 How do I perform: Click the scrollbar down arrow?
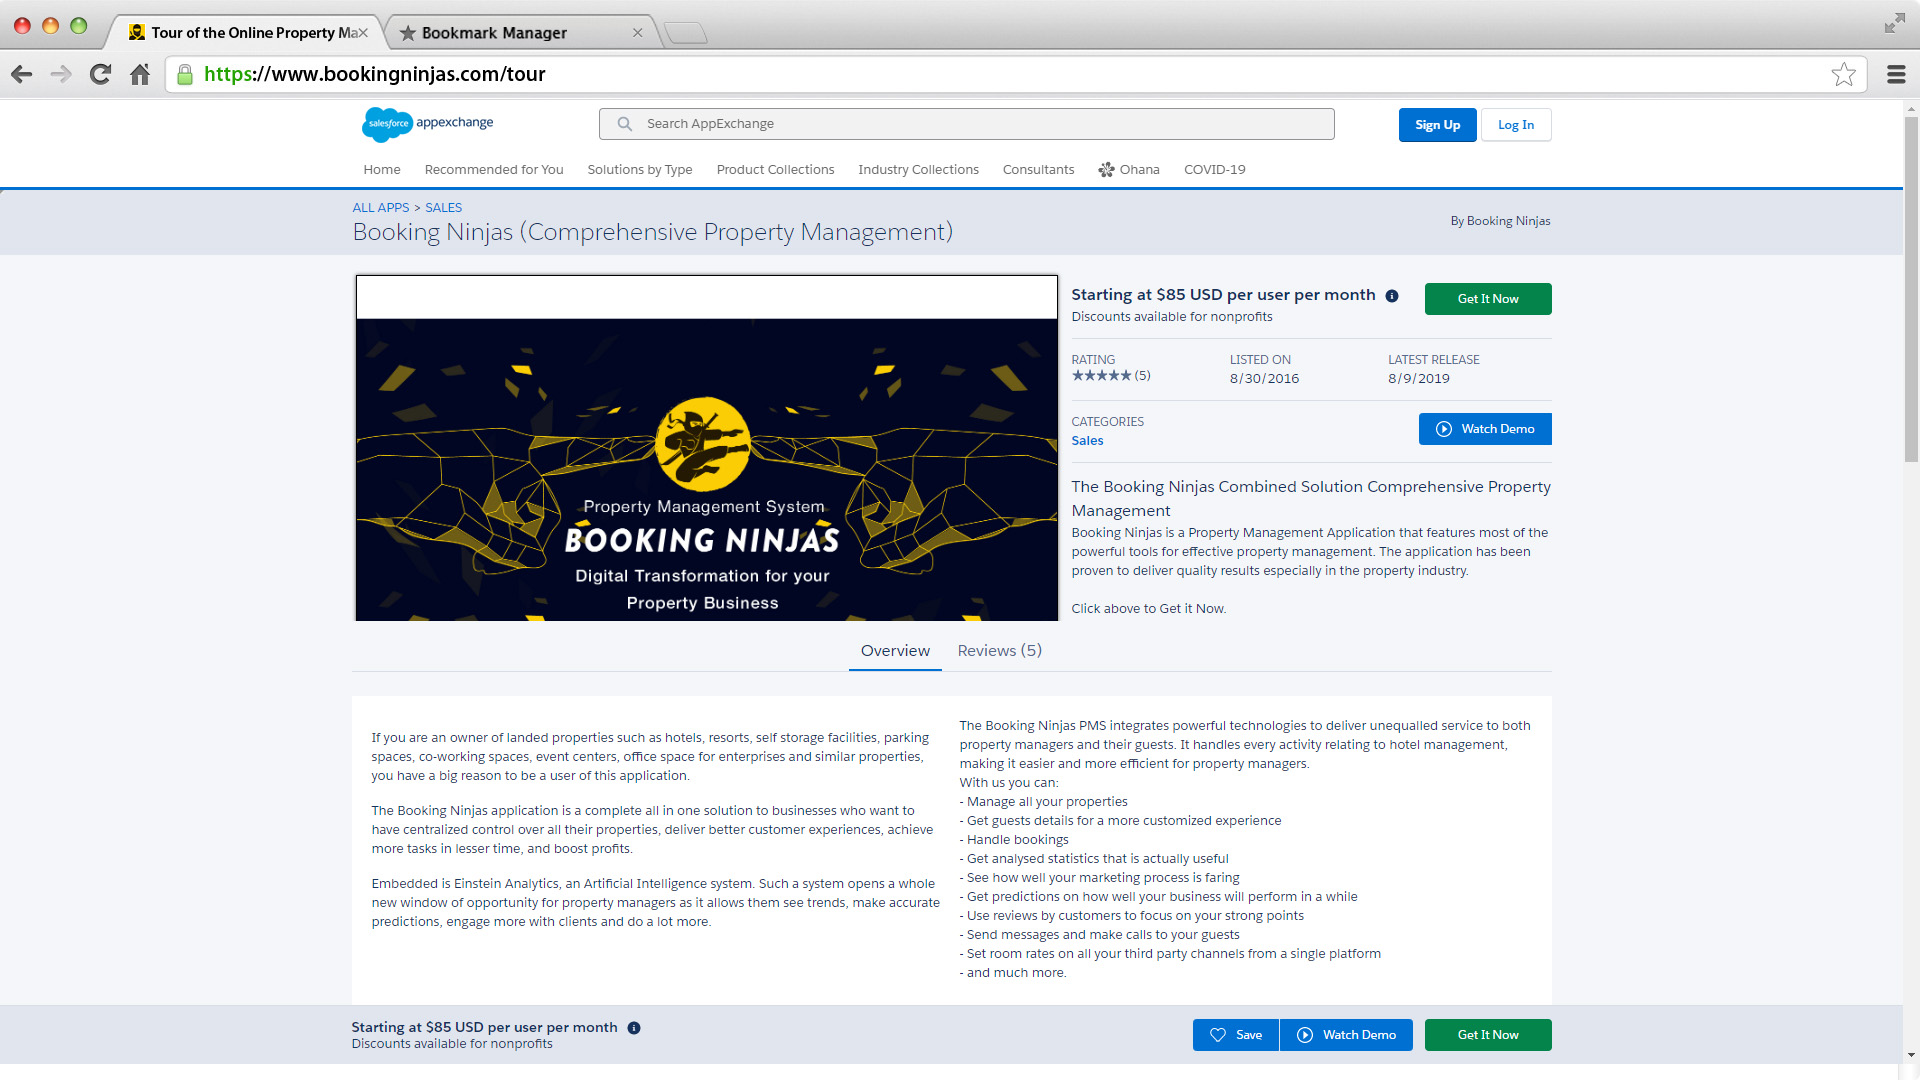click(x=1911, y=1054)
